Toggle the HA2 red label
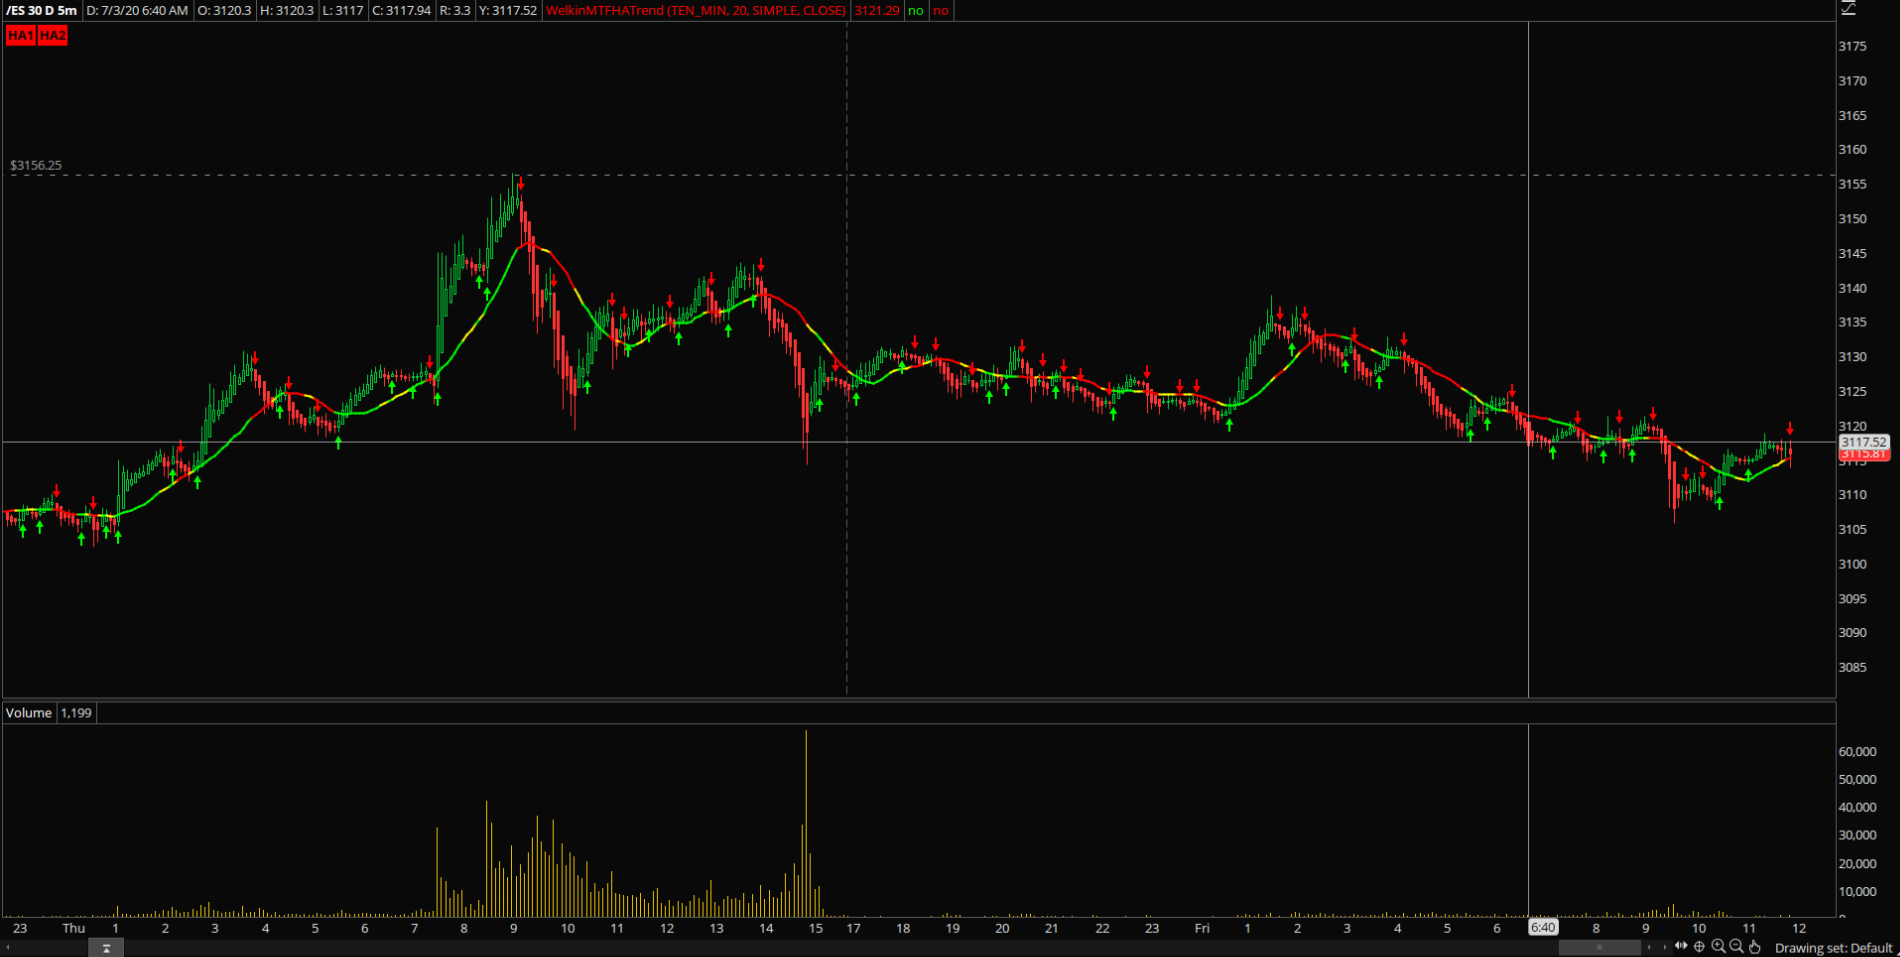The width and height of the screenshot is (1900, 957). [x=53, y=35]
